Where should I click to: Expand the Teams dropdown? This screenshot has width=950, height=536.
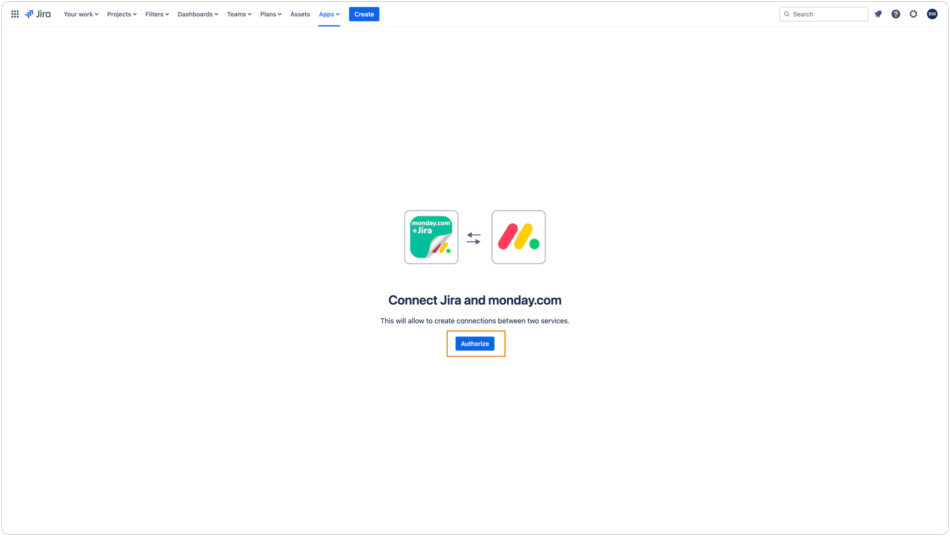pos(239,14)
